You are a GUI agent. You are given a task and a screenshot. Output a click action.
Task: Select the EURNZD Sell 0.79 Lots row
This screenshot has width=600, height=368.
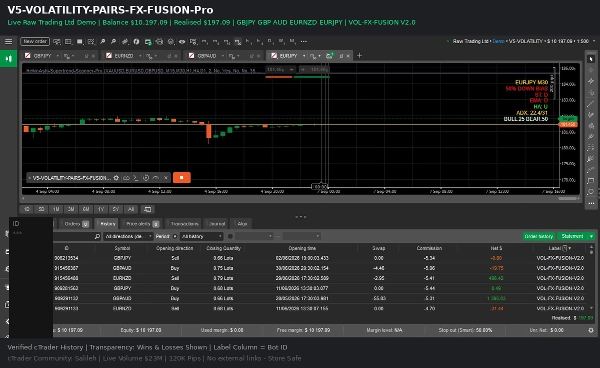[x=320, y=278]
